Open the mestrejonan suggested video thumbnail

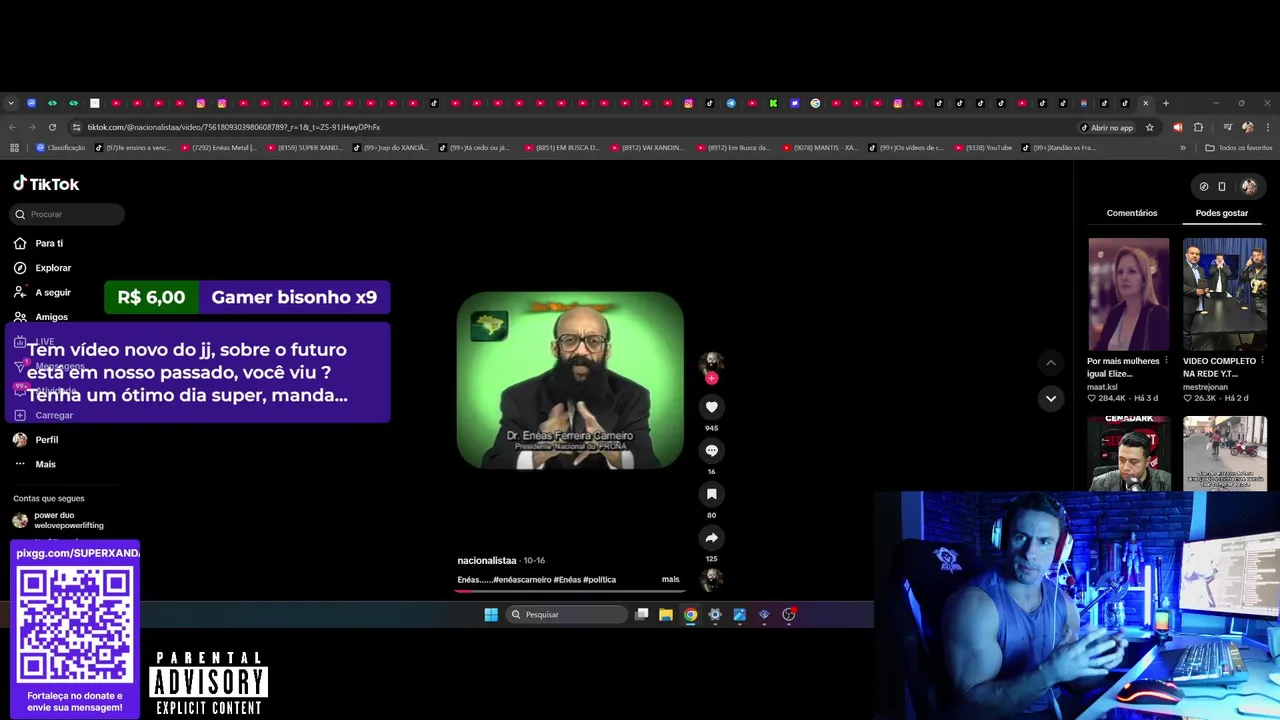(1224, 294)
